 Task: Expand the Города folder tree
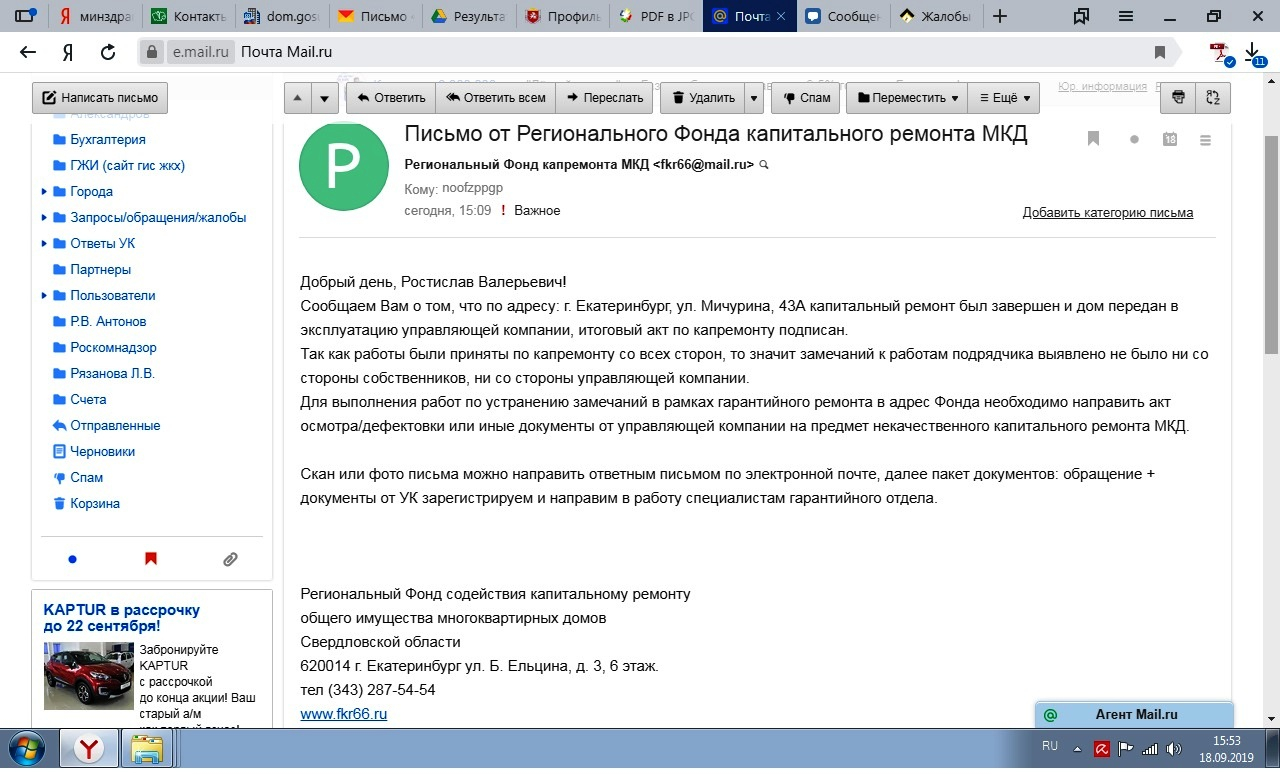pos(44,192)
